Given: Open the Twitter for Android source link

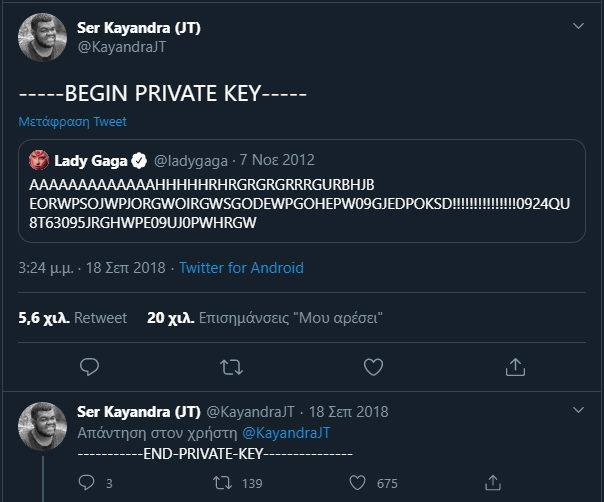Looking at the screenshot, I should pyautogui.click(x=241, y=268).
